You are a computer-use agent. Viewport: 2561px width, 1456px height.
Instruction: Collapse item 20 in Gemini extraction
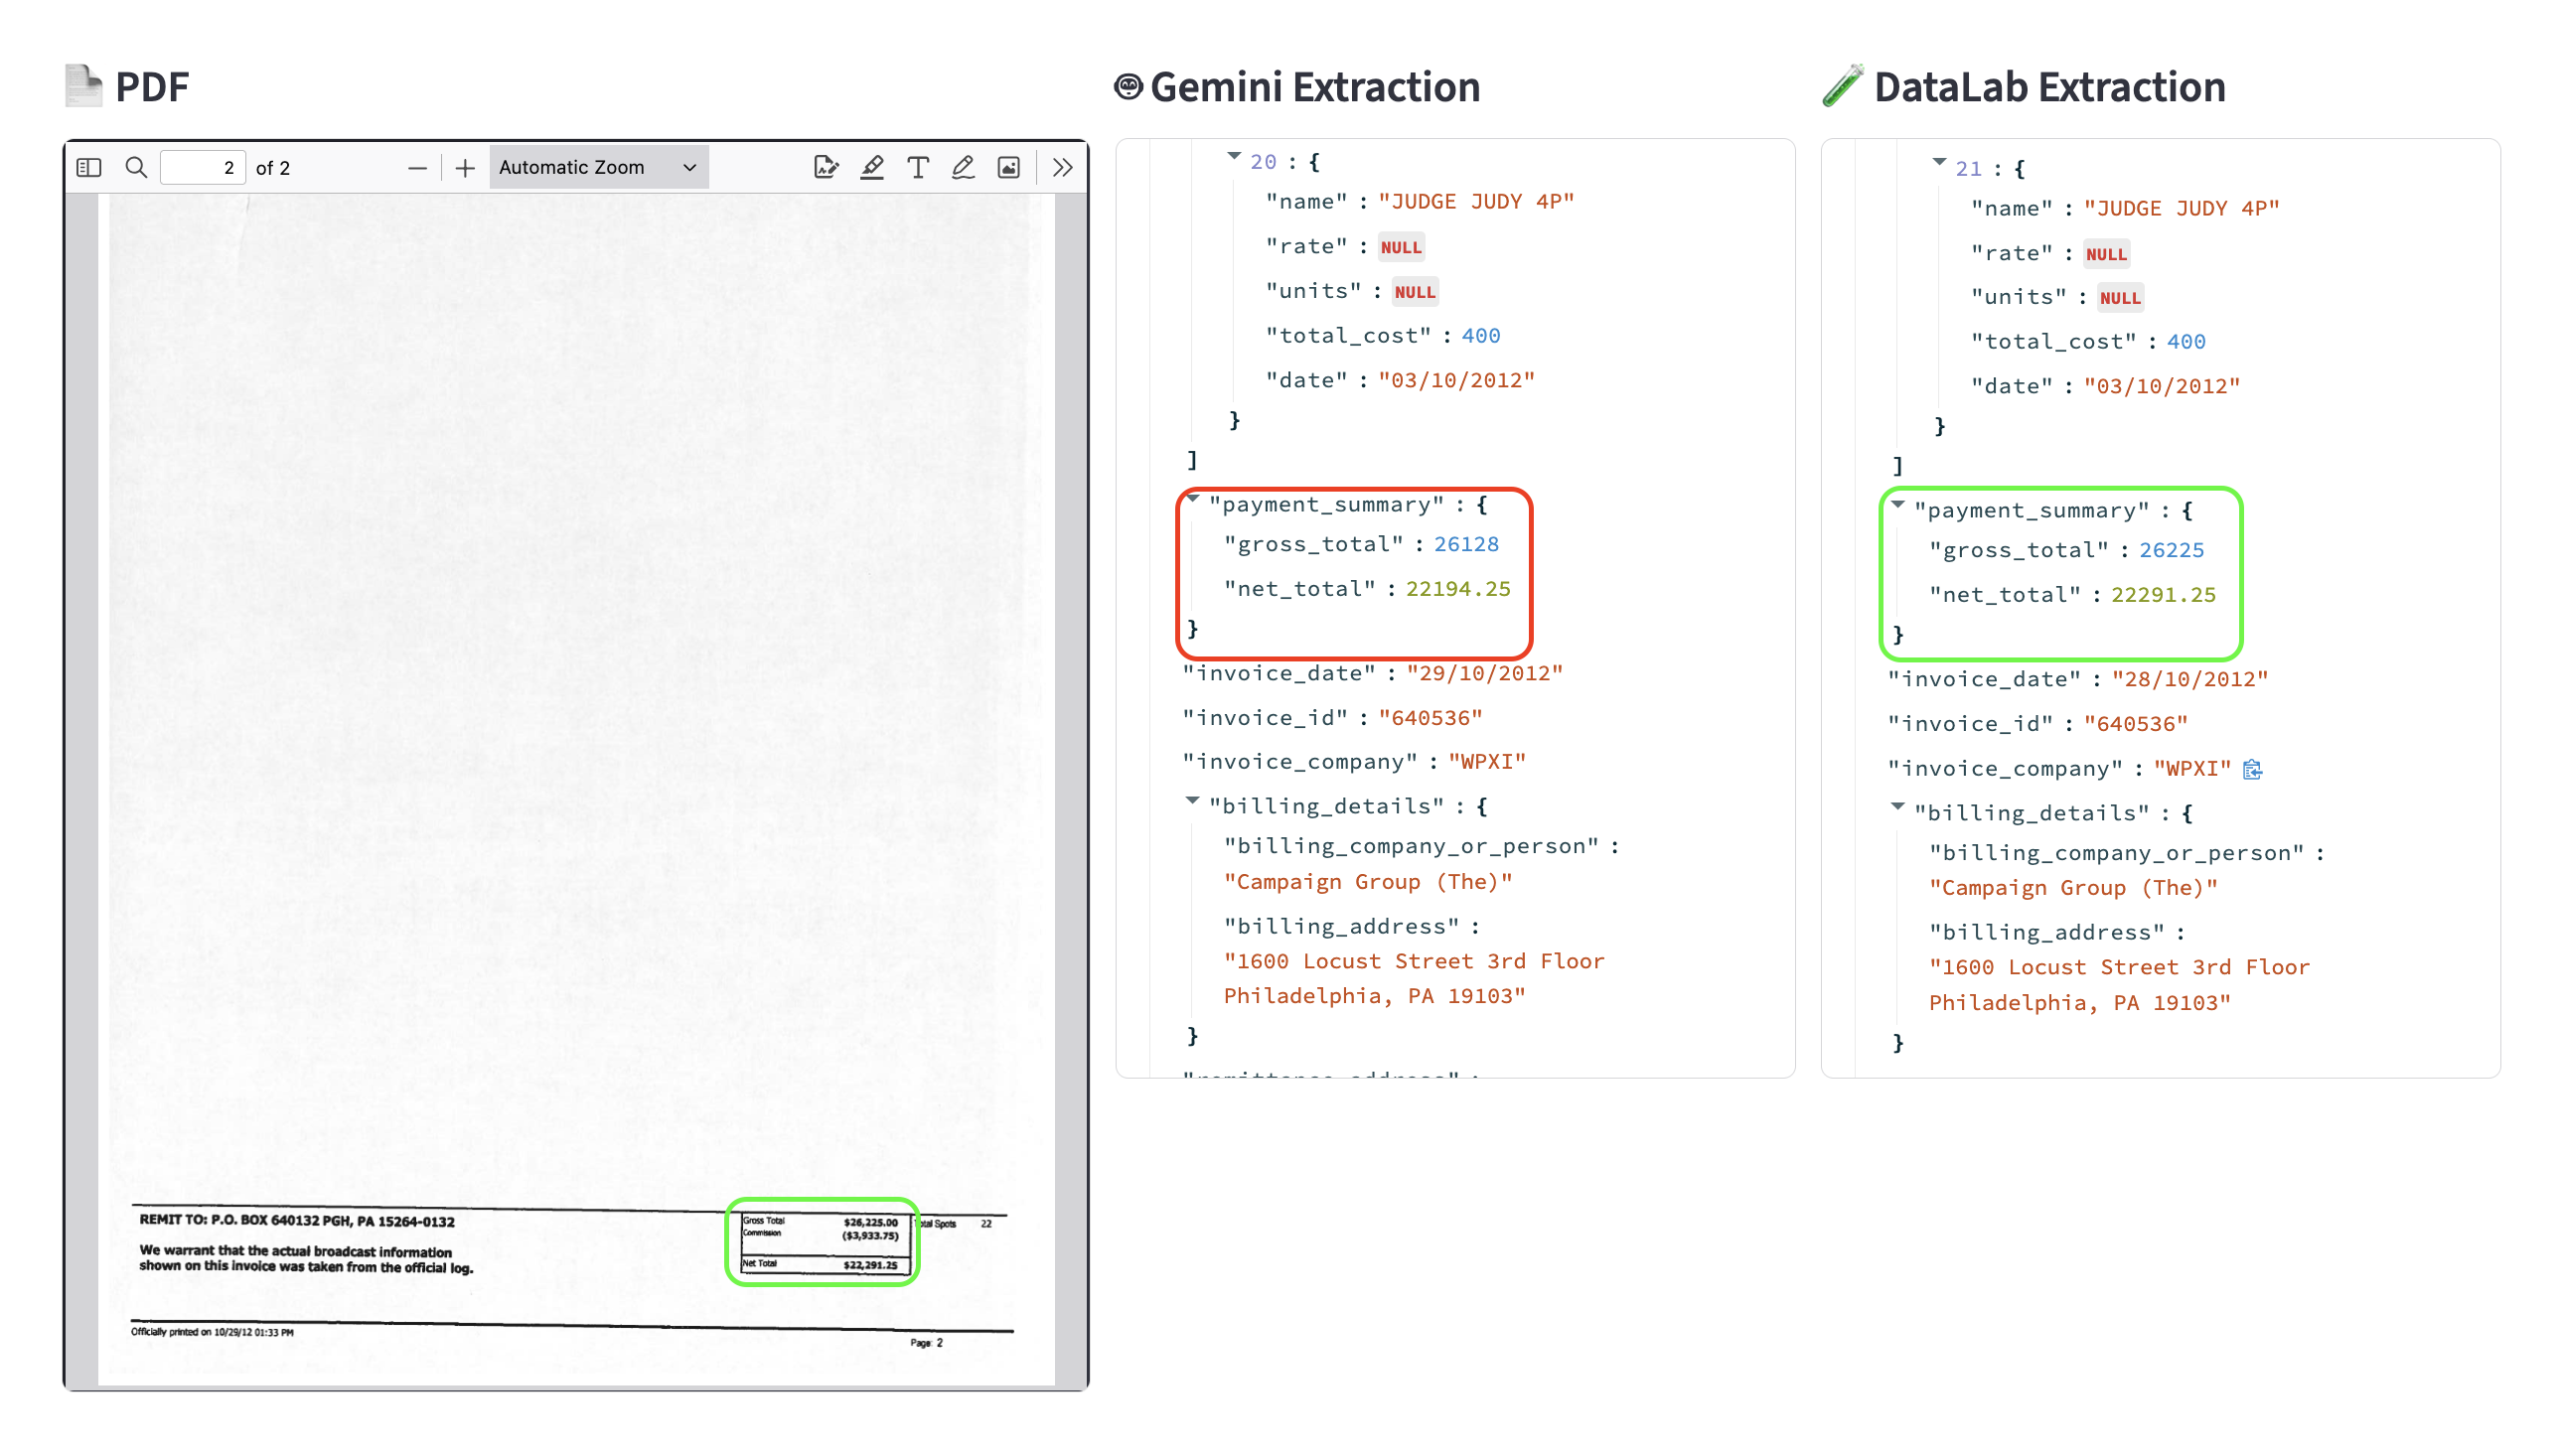coord(1233,156)
